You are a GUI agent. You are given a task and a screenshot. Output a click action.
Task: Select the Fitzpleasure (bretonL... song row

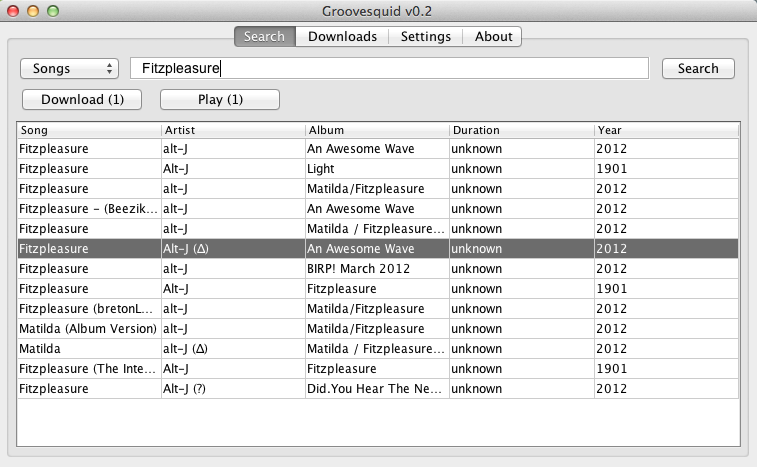(378, 309)
